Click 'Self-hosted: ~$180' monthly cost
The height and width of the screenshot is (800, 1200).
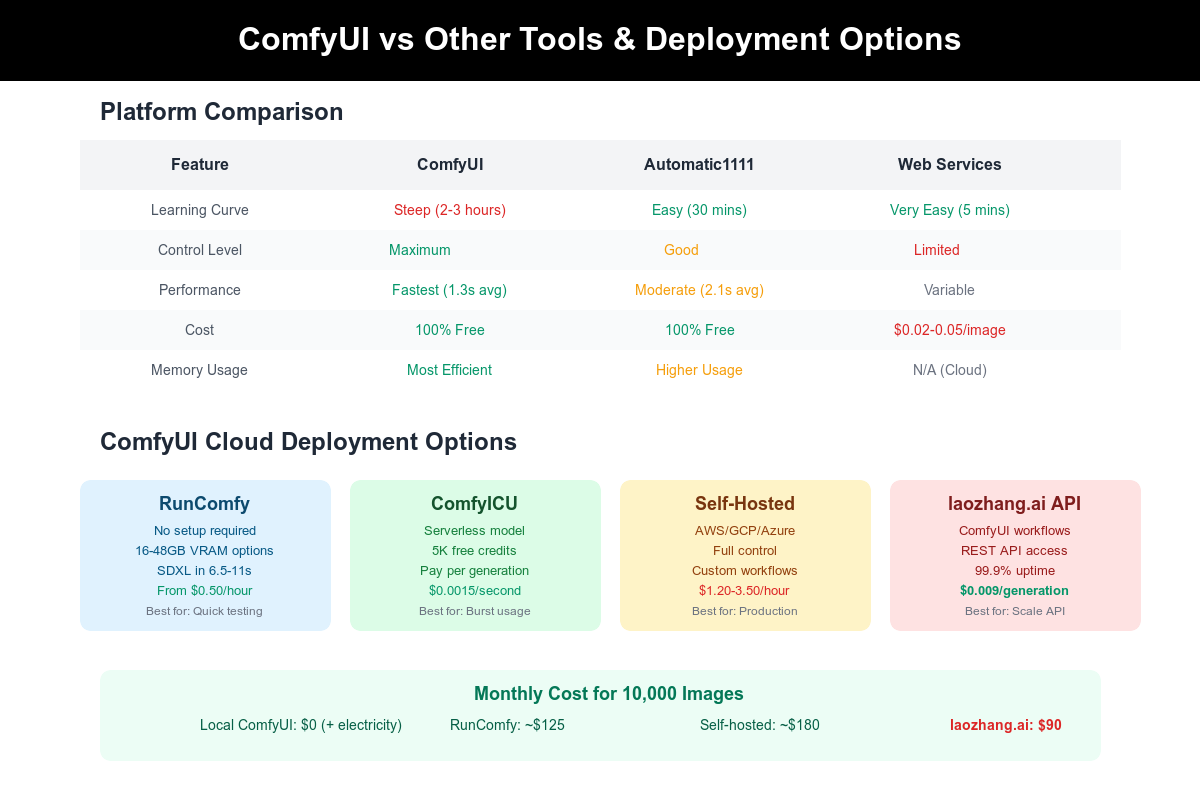(x=760, y=725)
